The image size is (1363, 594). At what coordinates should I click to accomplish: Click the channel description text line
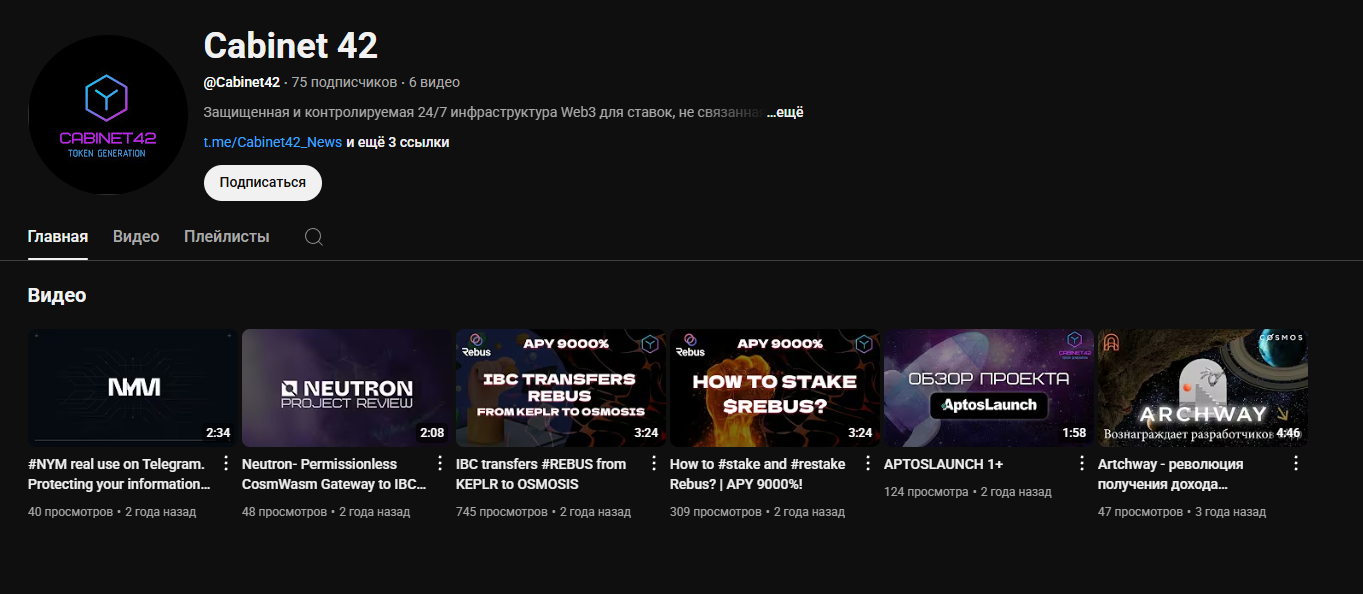point(484,112)
